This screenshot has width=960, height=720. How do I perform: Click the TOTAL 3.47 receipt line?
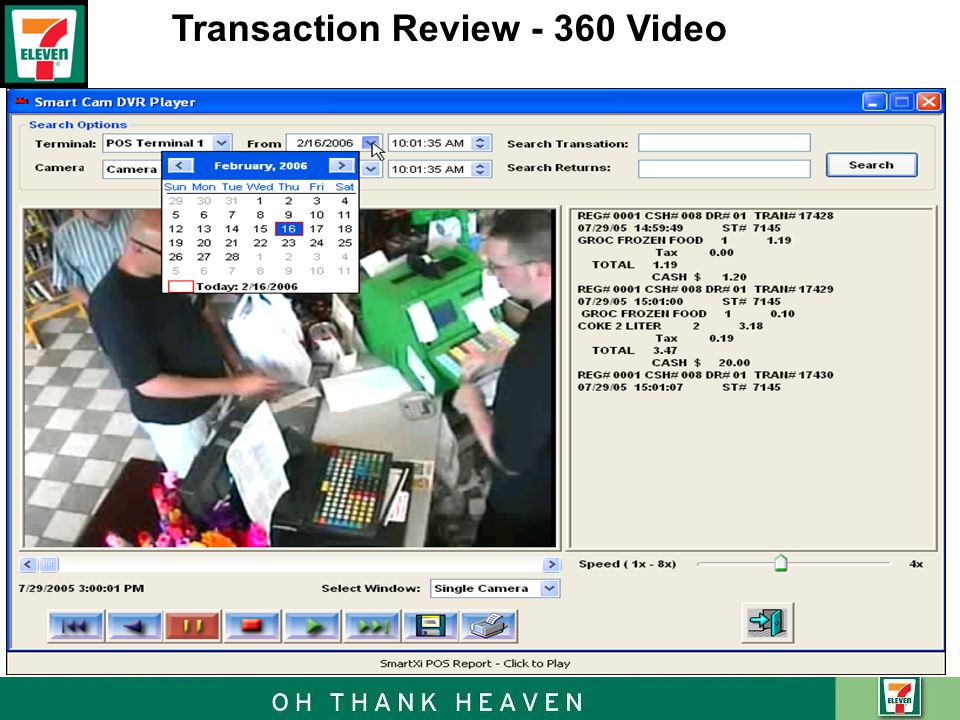634,350
